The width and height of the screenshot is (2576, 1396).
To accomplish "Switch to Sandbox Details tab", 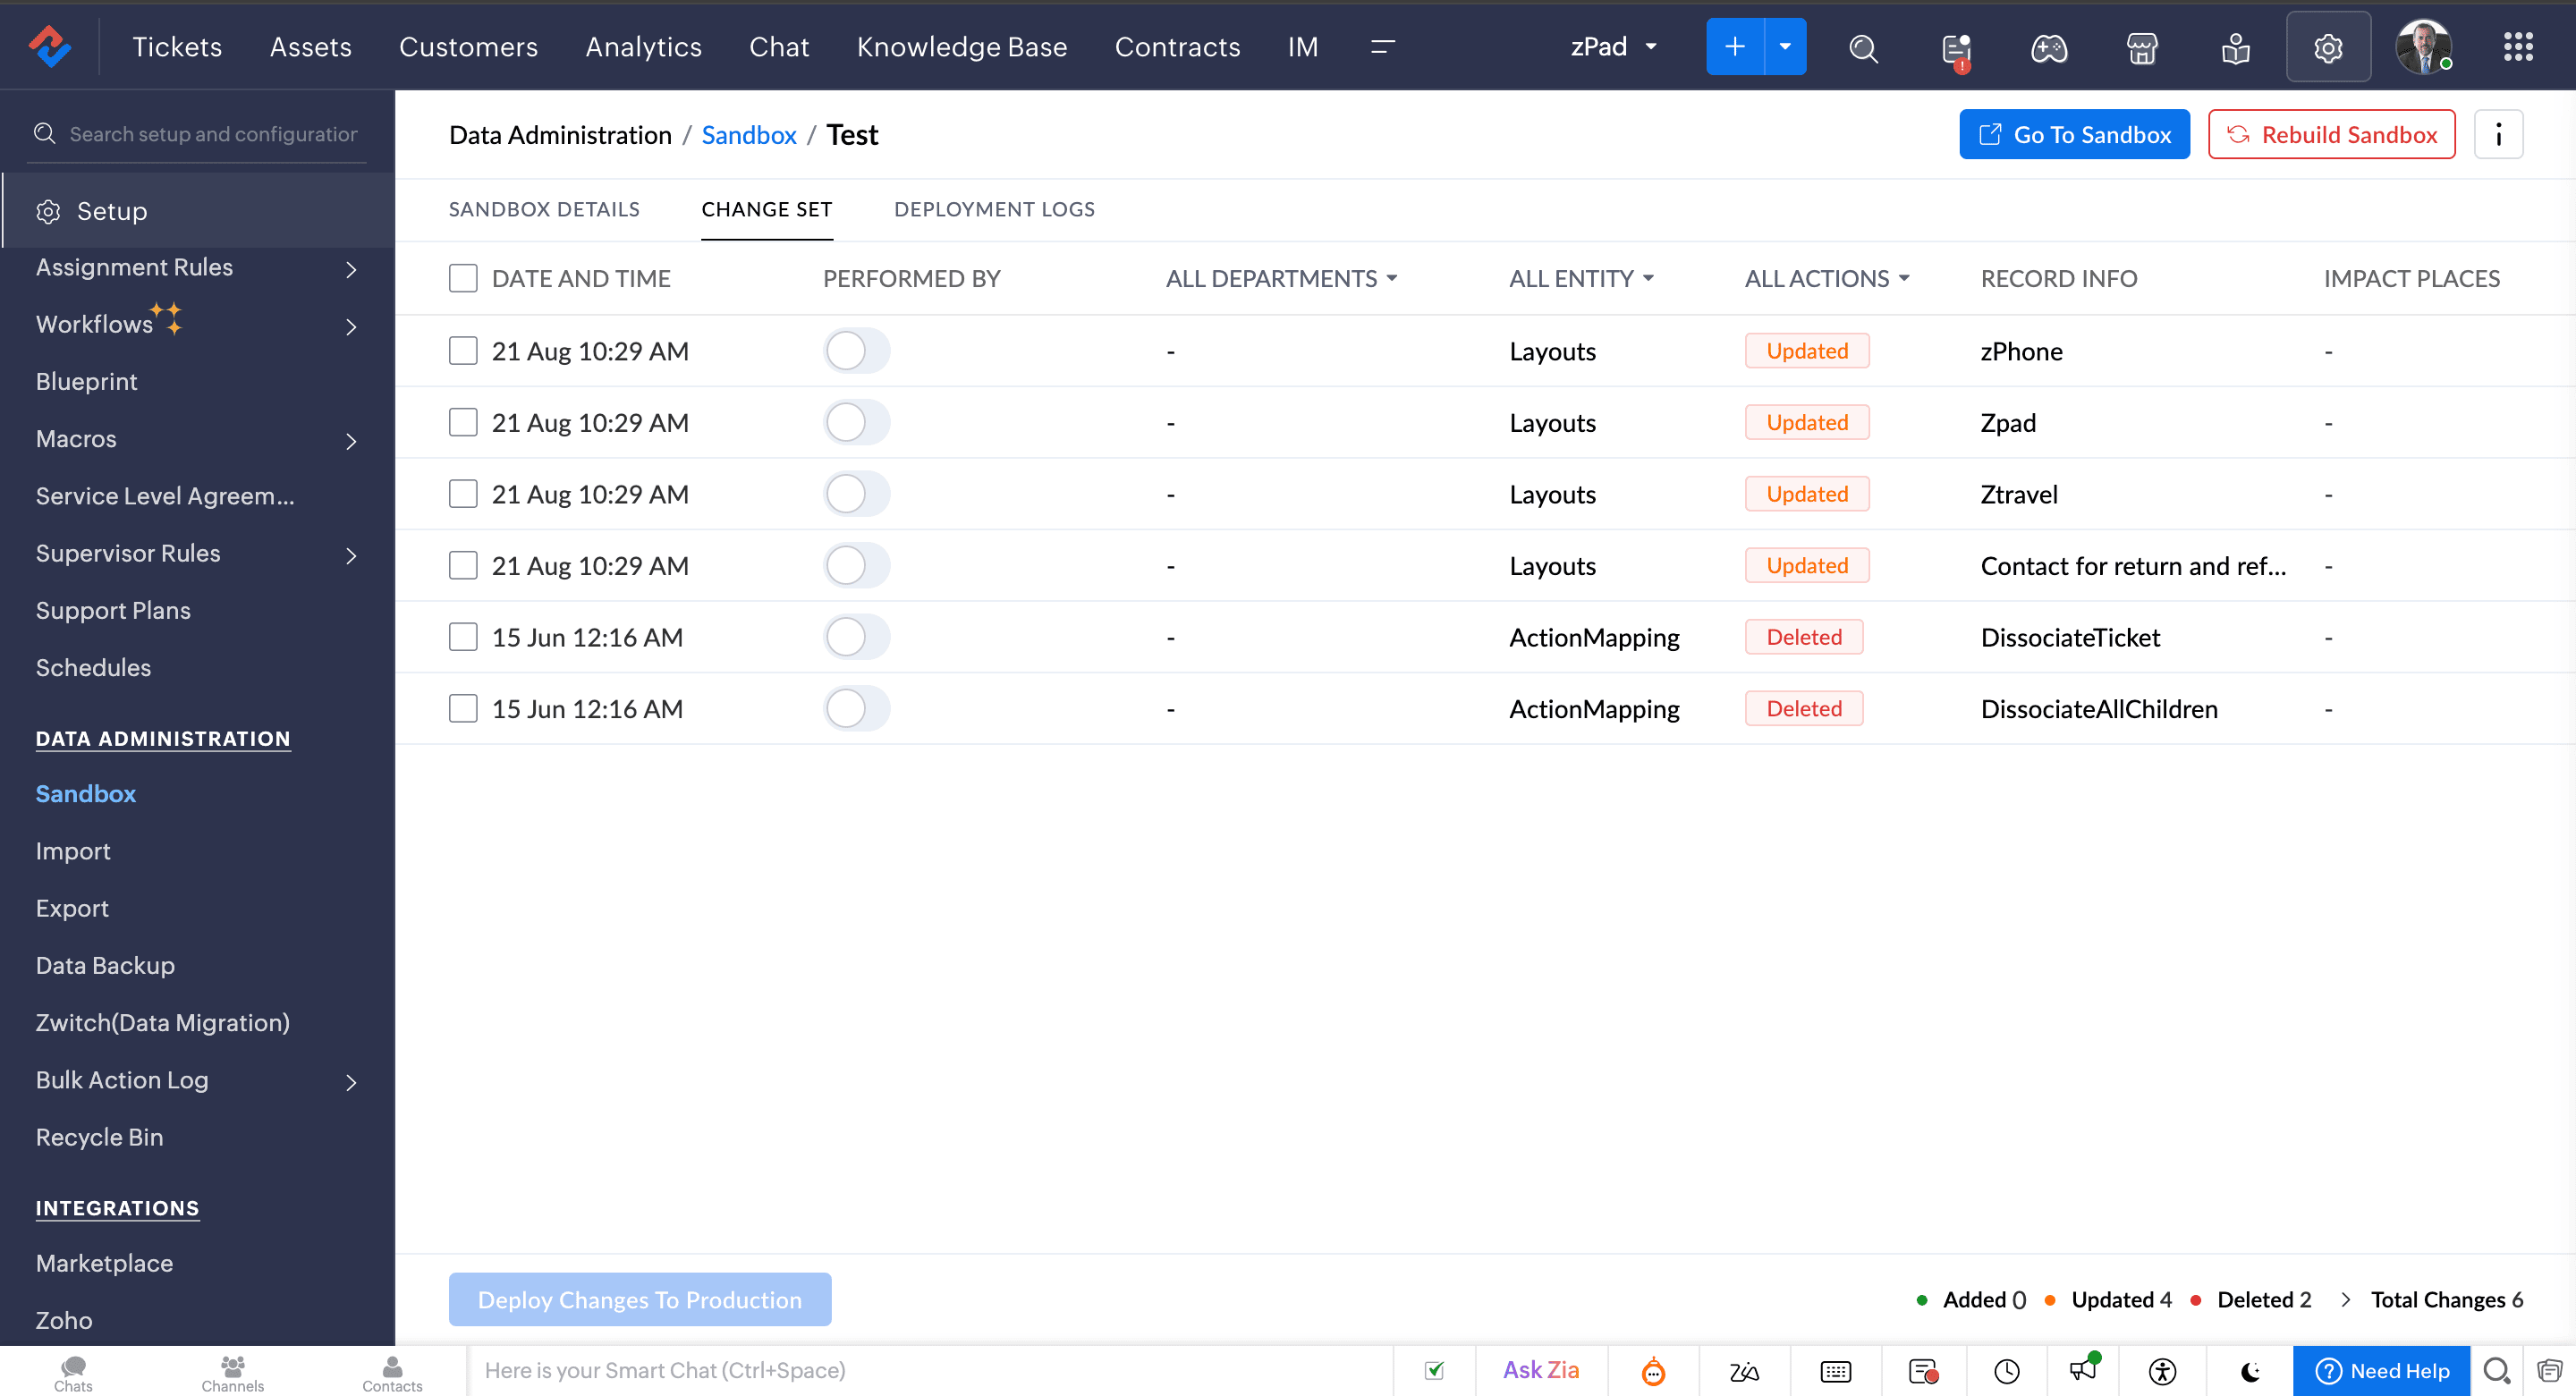I will click(544, 209).
